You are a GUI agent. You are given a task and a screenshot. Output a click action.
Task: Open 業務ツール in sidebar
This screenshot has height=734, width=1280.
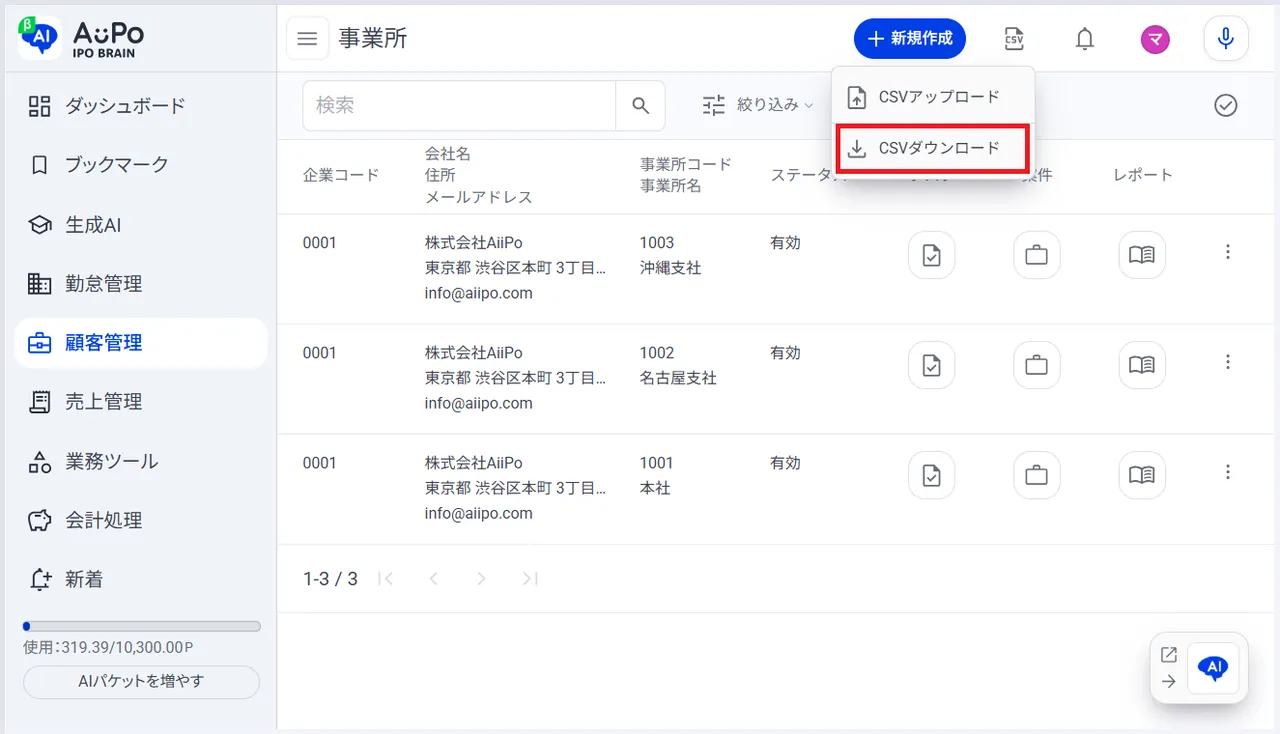[141, 462]
